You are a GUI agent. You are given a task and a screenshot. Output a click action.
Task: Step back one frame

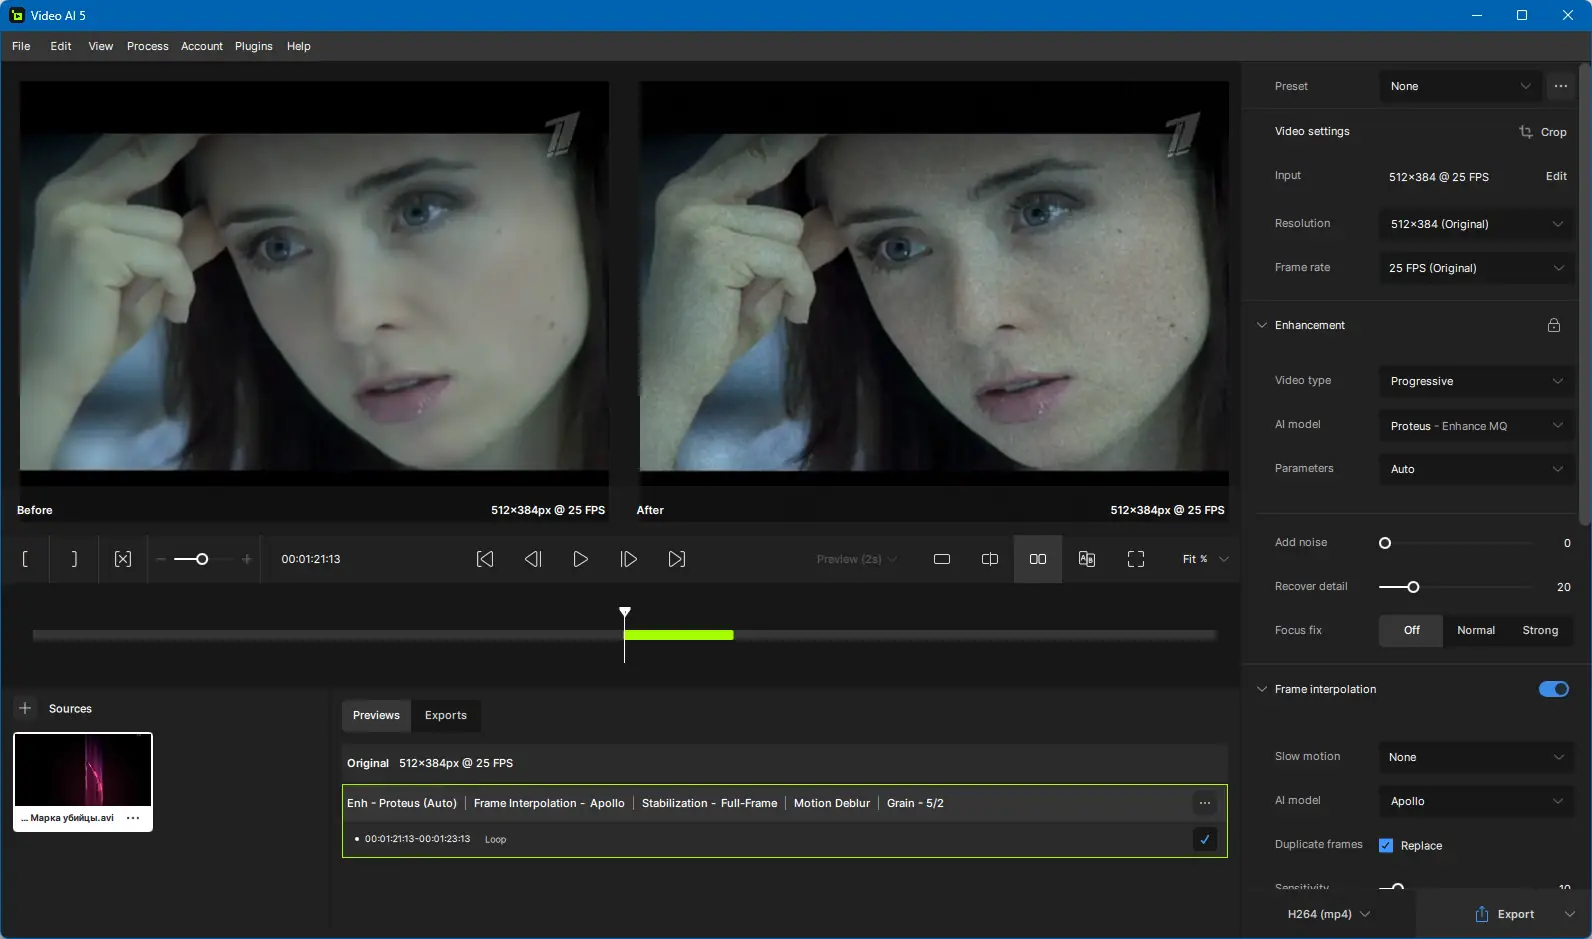533,559
